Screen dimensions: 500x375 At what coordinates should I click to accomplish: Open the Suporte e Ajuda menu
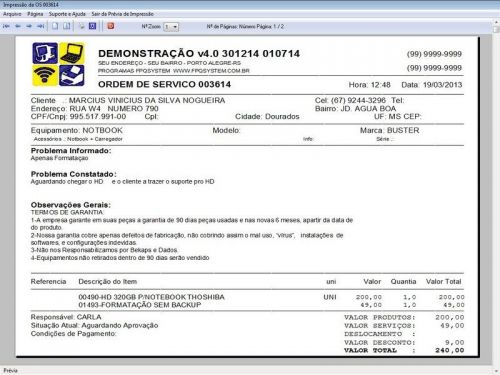[67, 14]
